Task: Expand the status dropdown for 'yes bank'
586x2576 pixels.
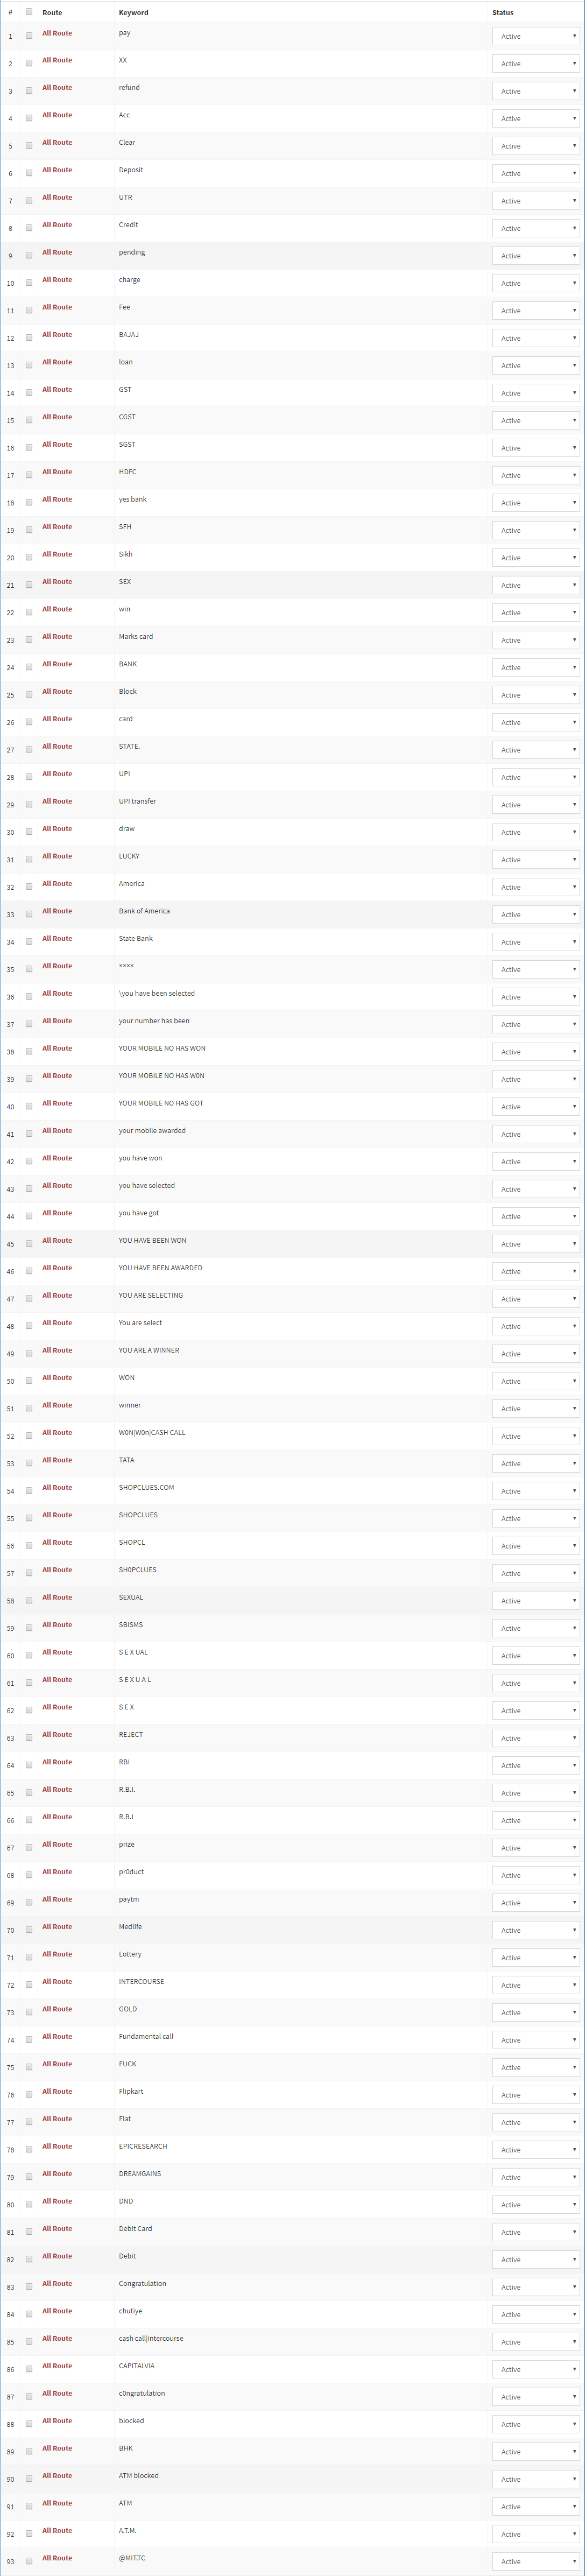Action: [x=536, y=503]
